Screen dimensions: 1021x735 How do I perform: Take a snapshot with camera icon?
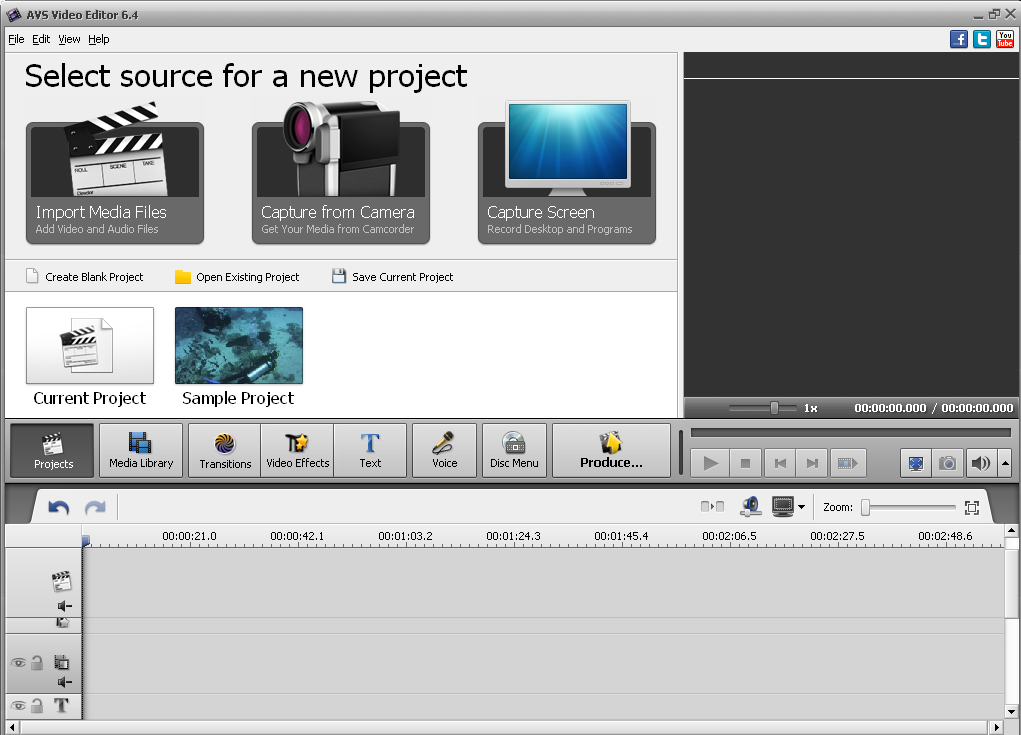click(x=947, y=464)
